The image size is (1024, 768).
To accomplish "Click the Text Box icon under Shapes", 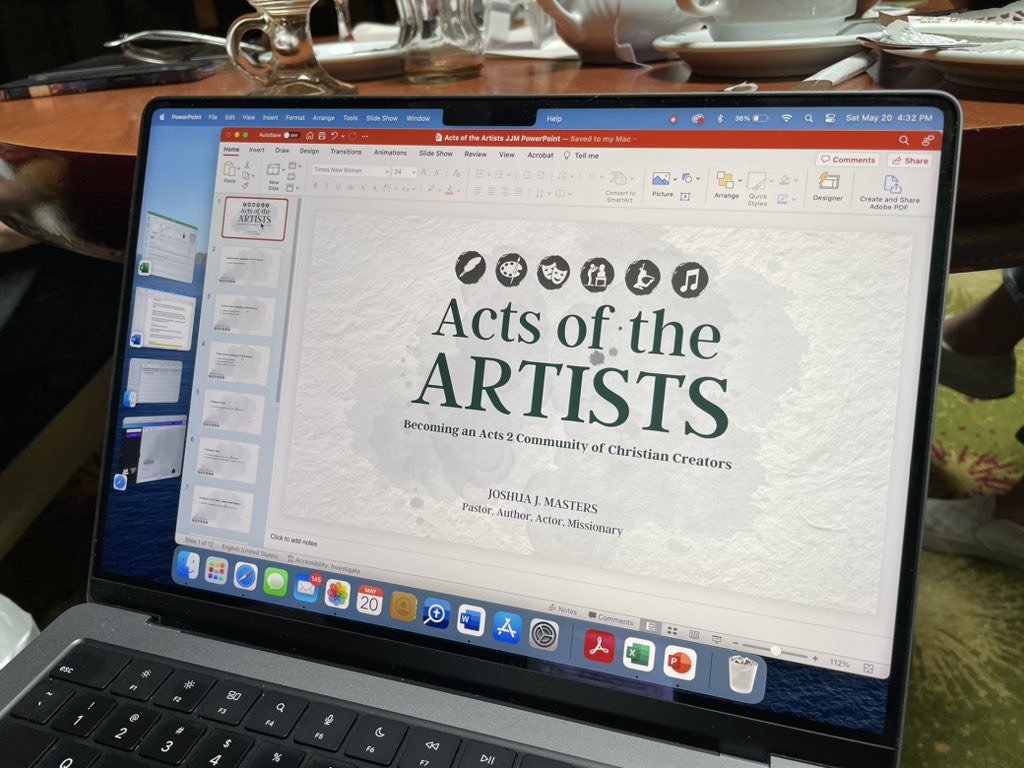I will 685,196.
